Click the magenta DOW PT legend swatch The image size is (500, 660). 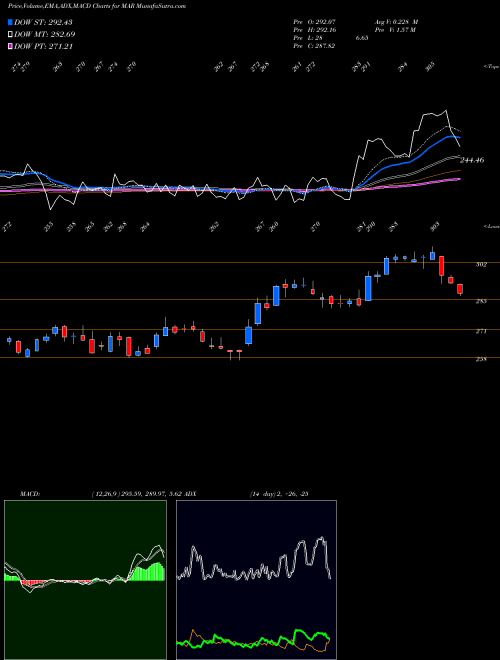point(11,46)
